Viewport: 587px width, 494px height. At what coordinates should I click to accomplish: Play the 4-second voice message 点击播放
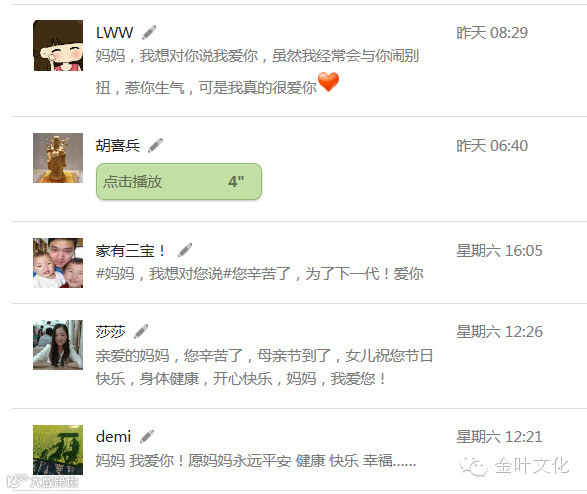[x=179, y=182]
